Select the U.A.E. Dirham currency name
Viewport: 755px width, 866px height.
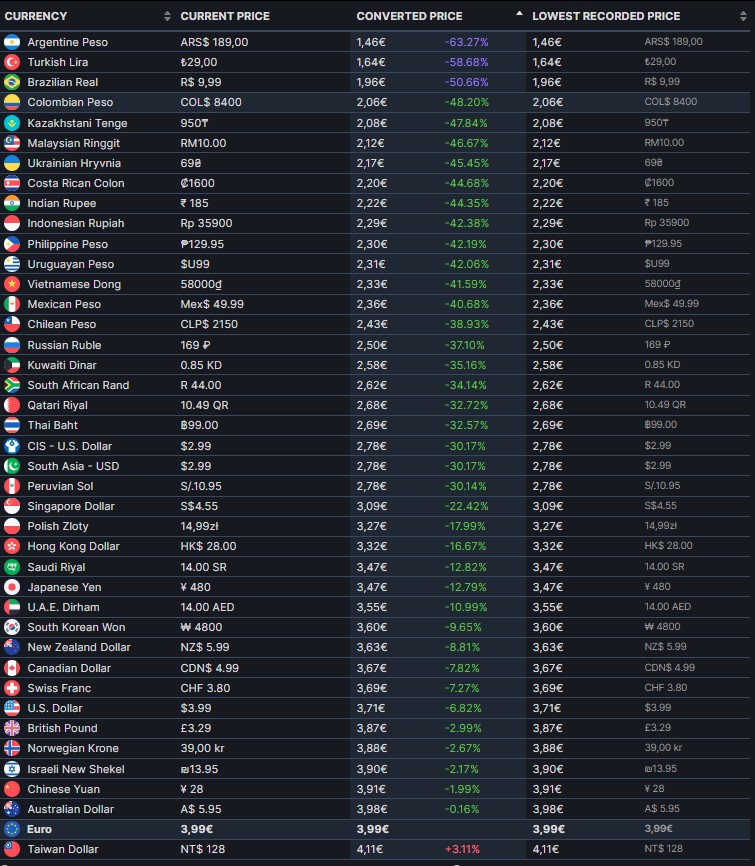click(x=64, y=607)
